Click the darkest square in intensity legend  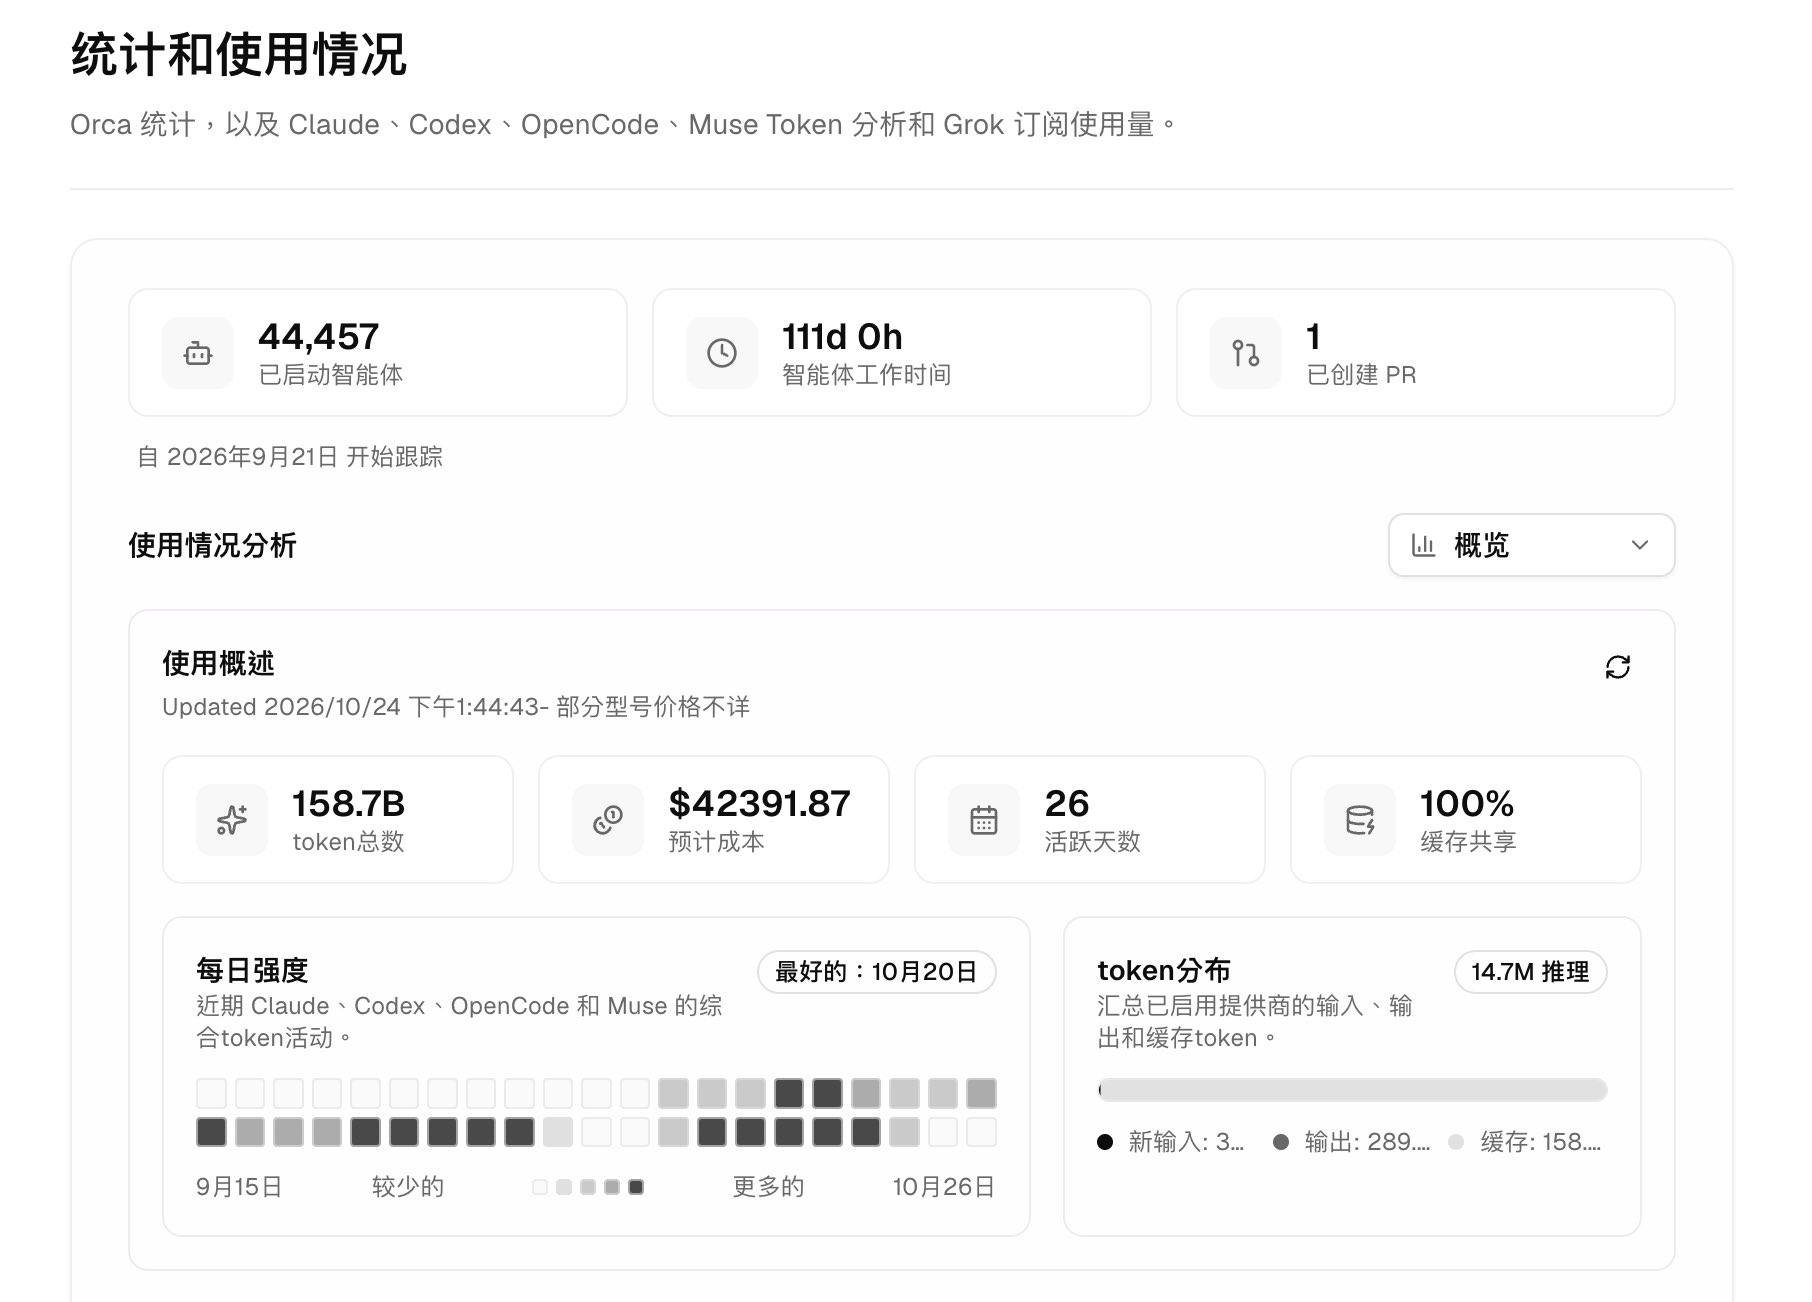pos(636,1187)
